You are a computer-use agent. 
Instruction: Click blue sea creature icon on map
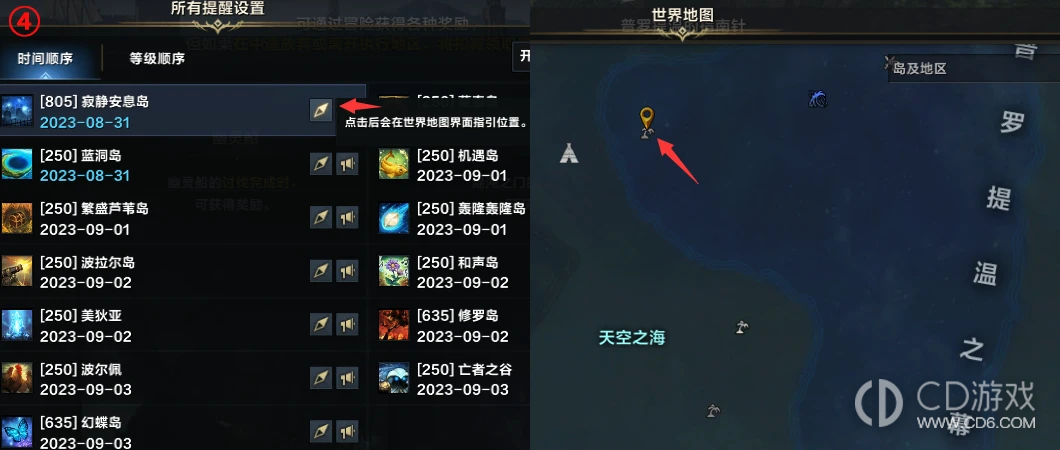[818, 99]
